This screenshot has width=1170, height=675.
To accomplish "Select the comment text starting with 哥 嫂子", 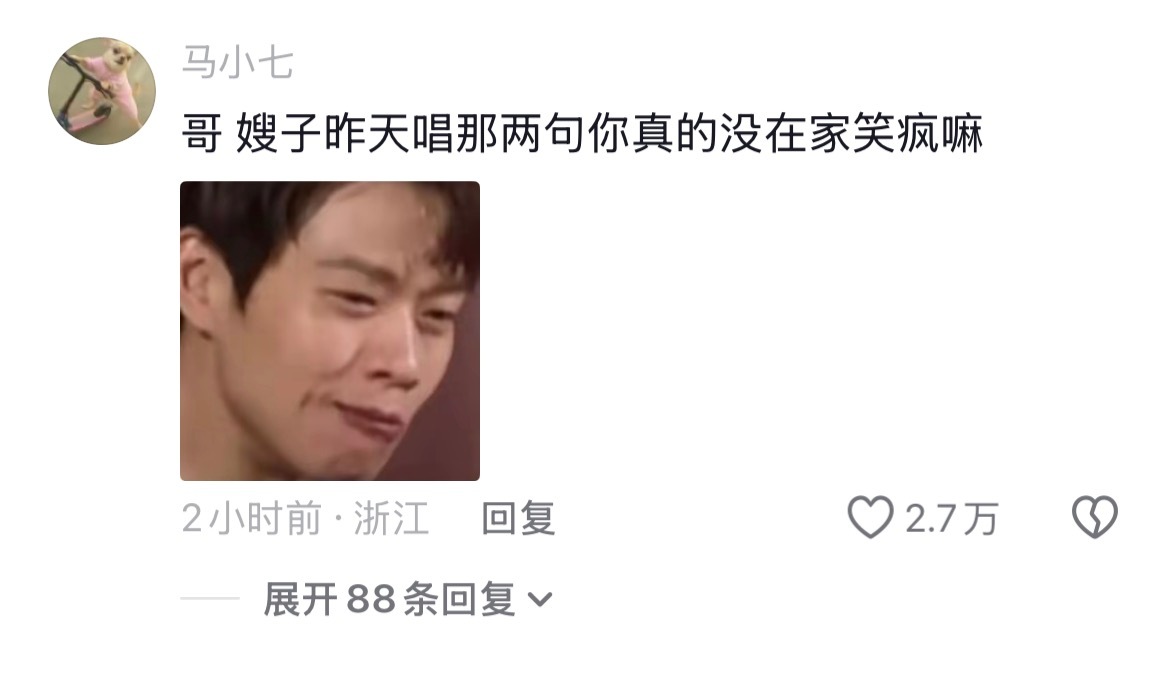I will [582, 134].
